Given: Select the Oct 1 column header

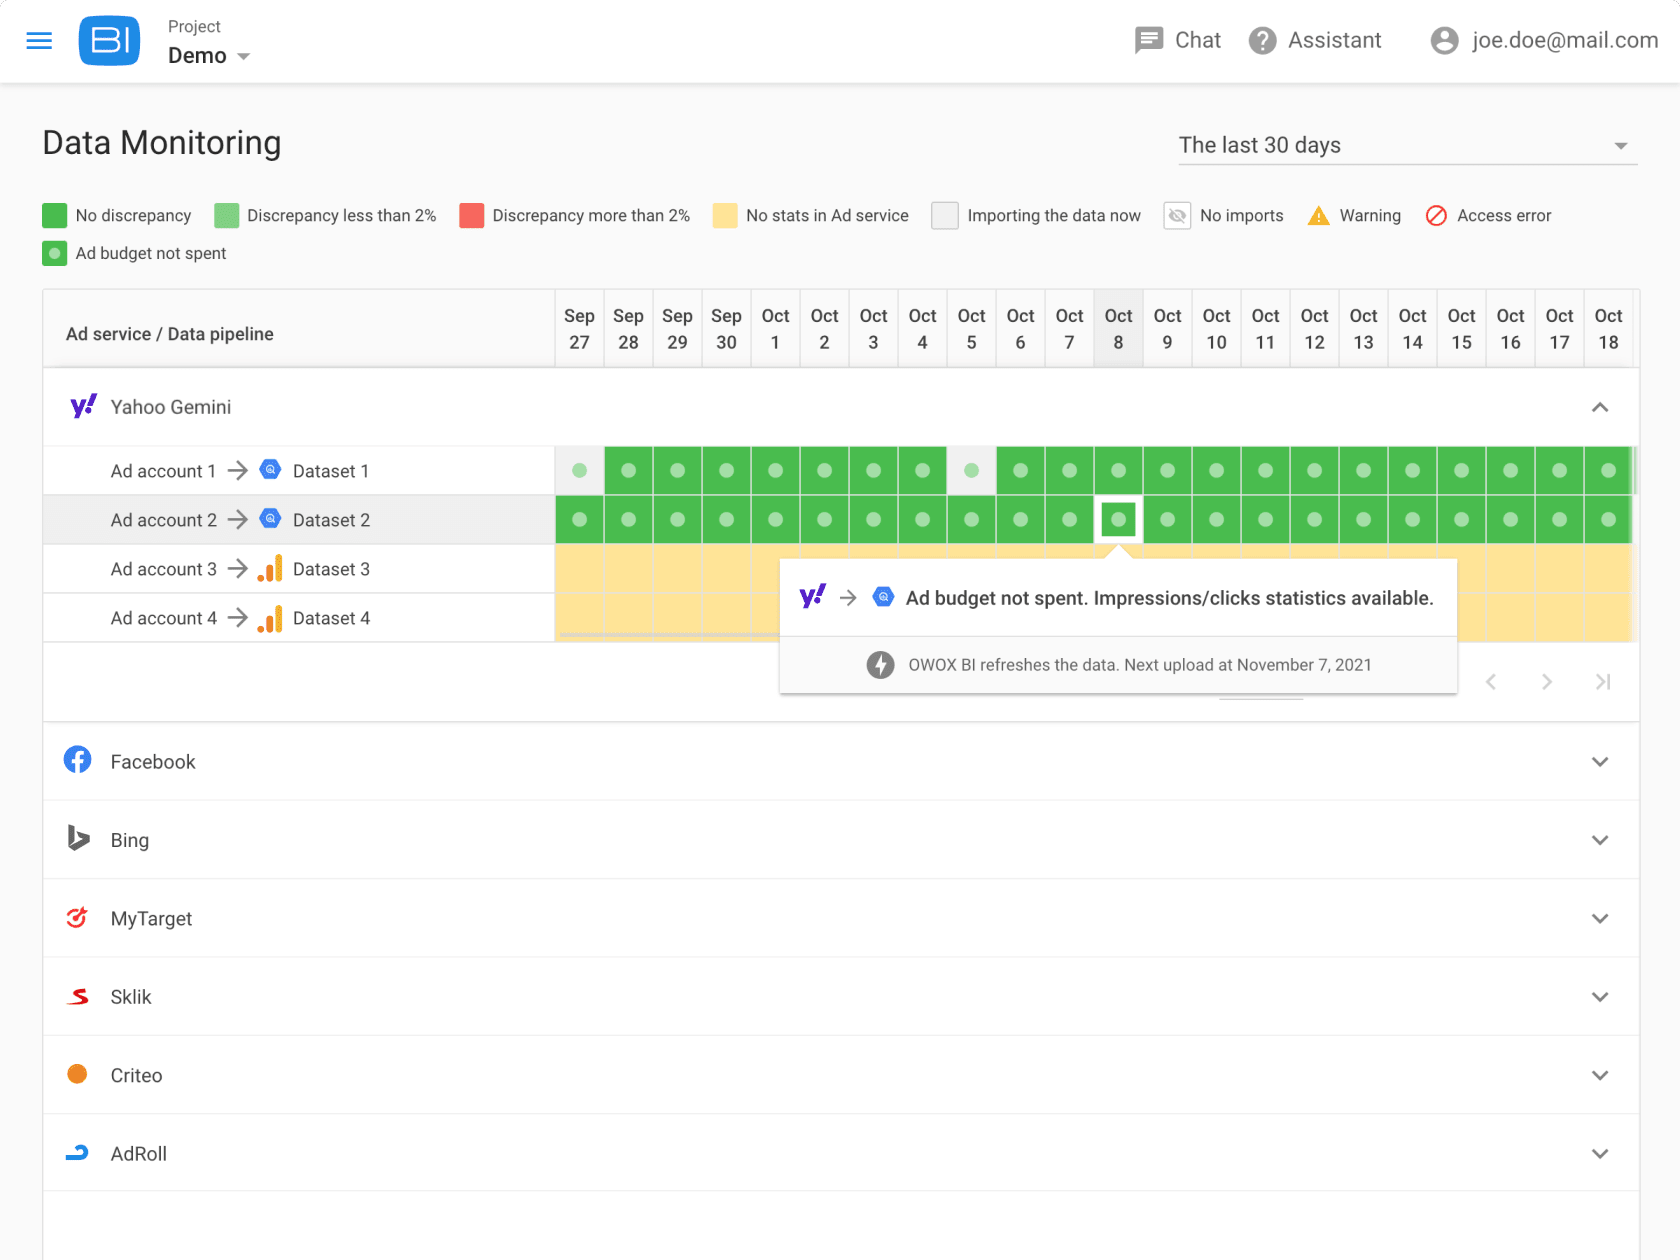Looking at the screenshot, I should 775,329.
